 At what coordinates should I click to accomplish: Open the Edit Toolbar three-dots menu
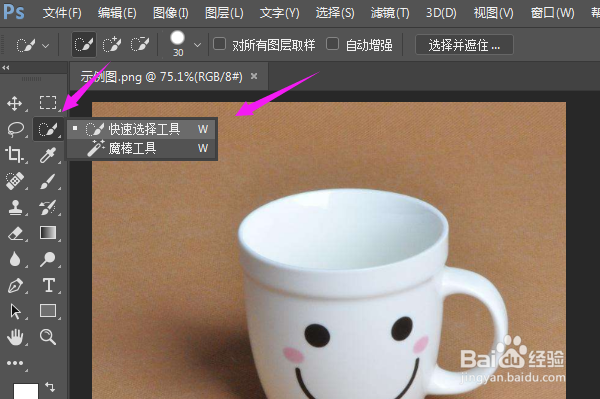pyautogui.click(x=15, y=363)
